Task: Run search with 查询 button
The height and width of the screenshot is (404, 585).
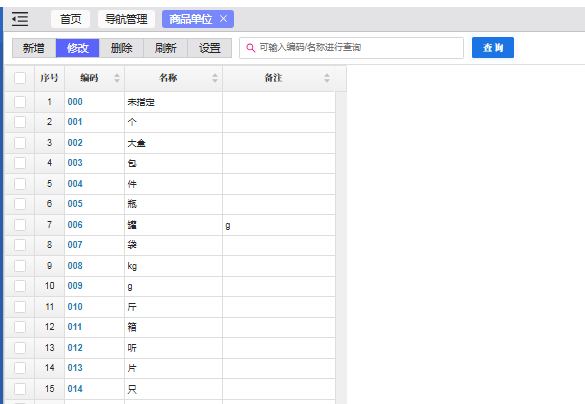Action: pyautogui.click(x=493, y=47)
